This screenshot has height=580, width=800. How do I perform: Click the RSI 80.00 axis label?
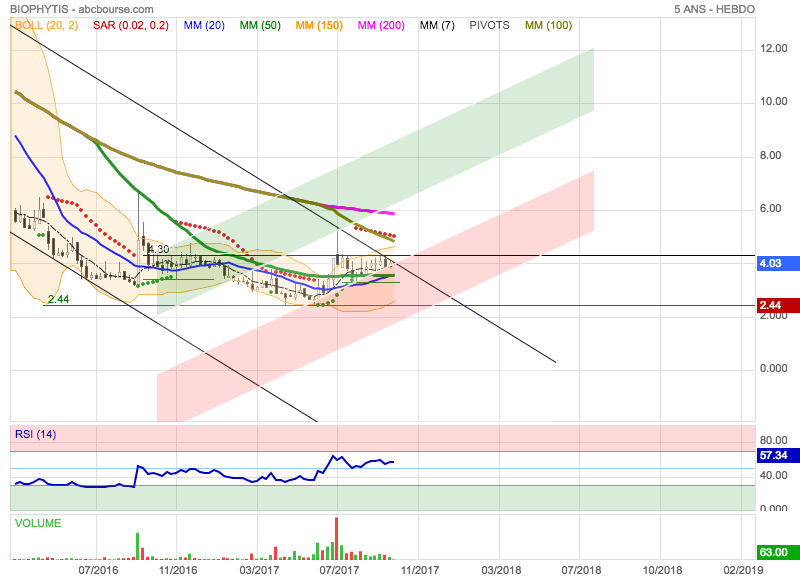point(774,440)
